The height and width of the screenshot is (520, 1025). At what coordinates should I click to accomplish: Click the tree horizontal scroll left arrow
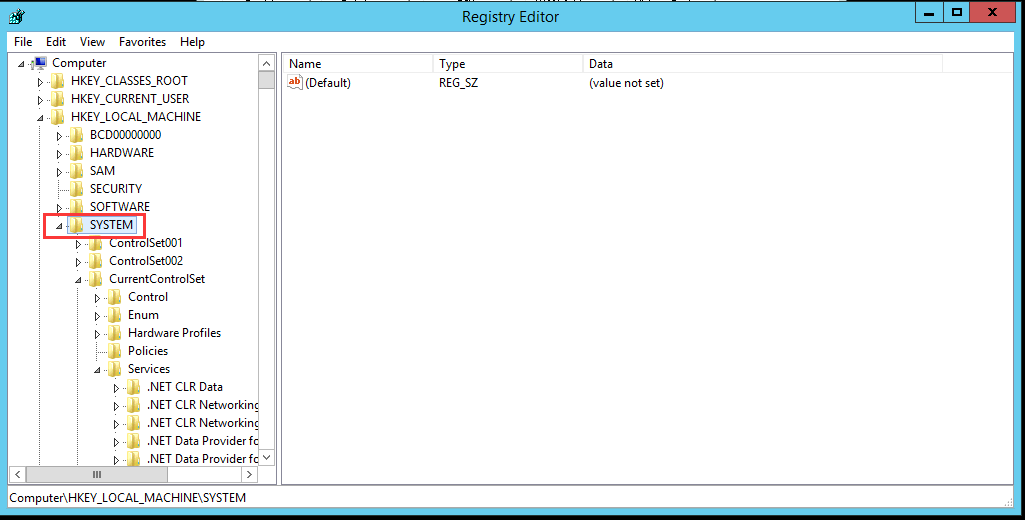click(18, 474)
